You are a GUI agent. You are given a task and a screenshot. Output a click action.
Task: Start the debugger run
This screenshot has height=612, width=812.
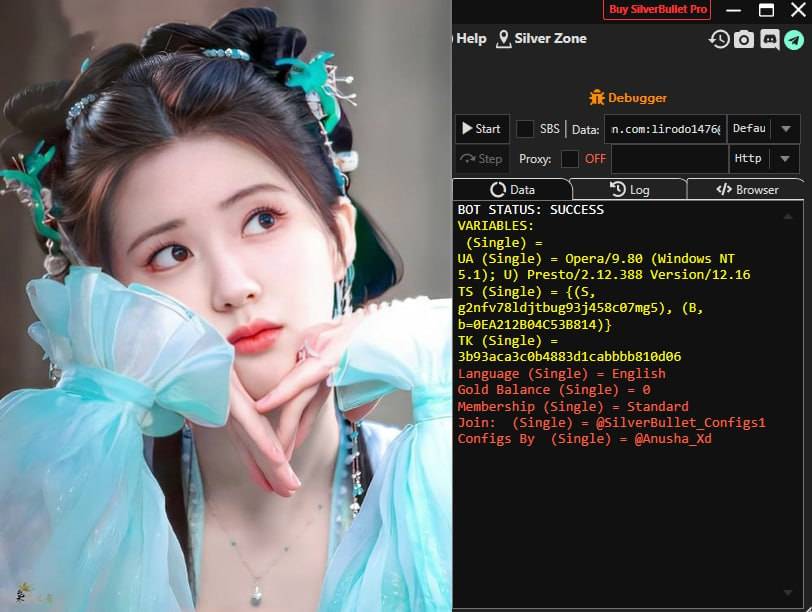tap(482, 128)
